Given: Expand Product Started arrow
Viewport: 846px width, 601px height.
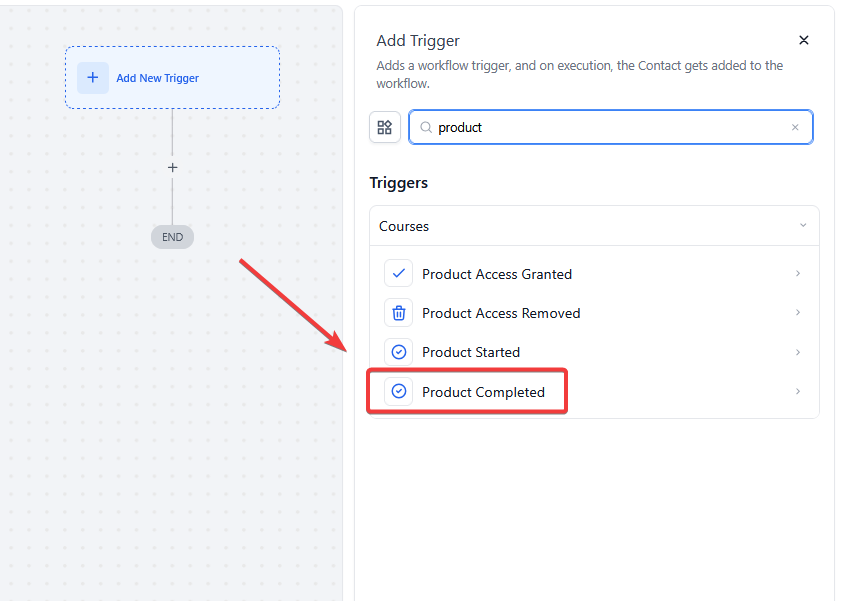Looking at the screenshot, I should click(x=798, y=352).
